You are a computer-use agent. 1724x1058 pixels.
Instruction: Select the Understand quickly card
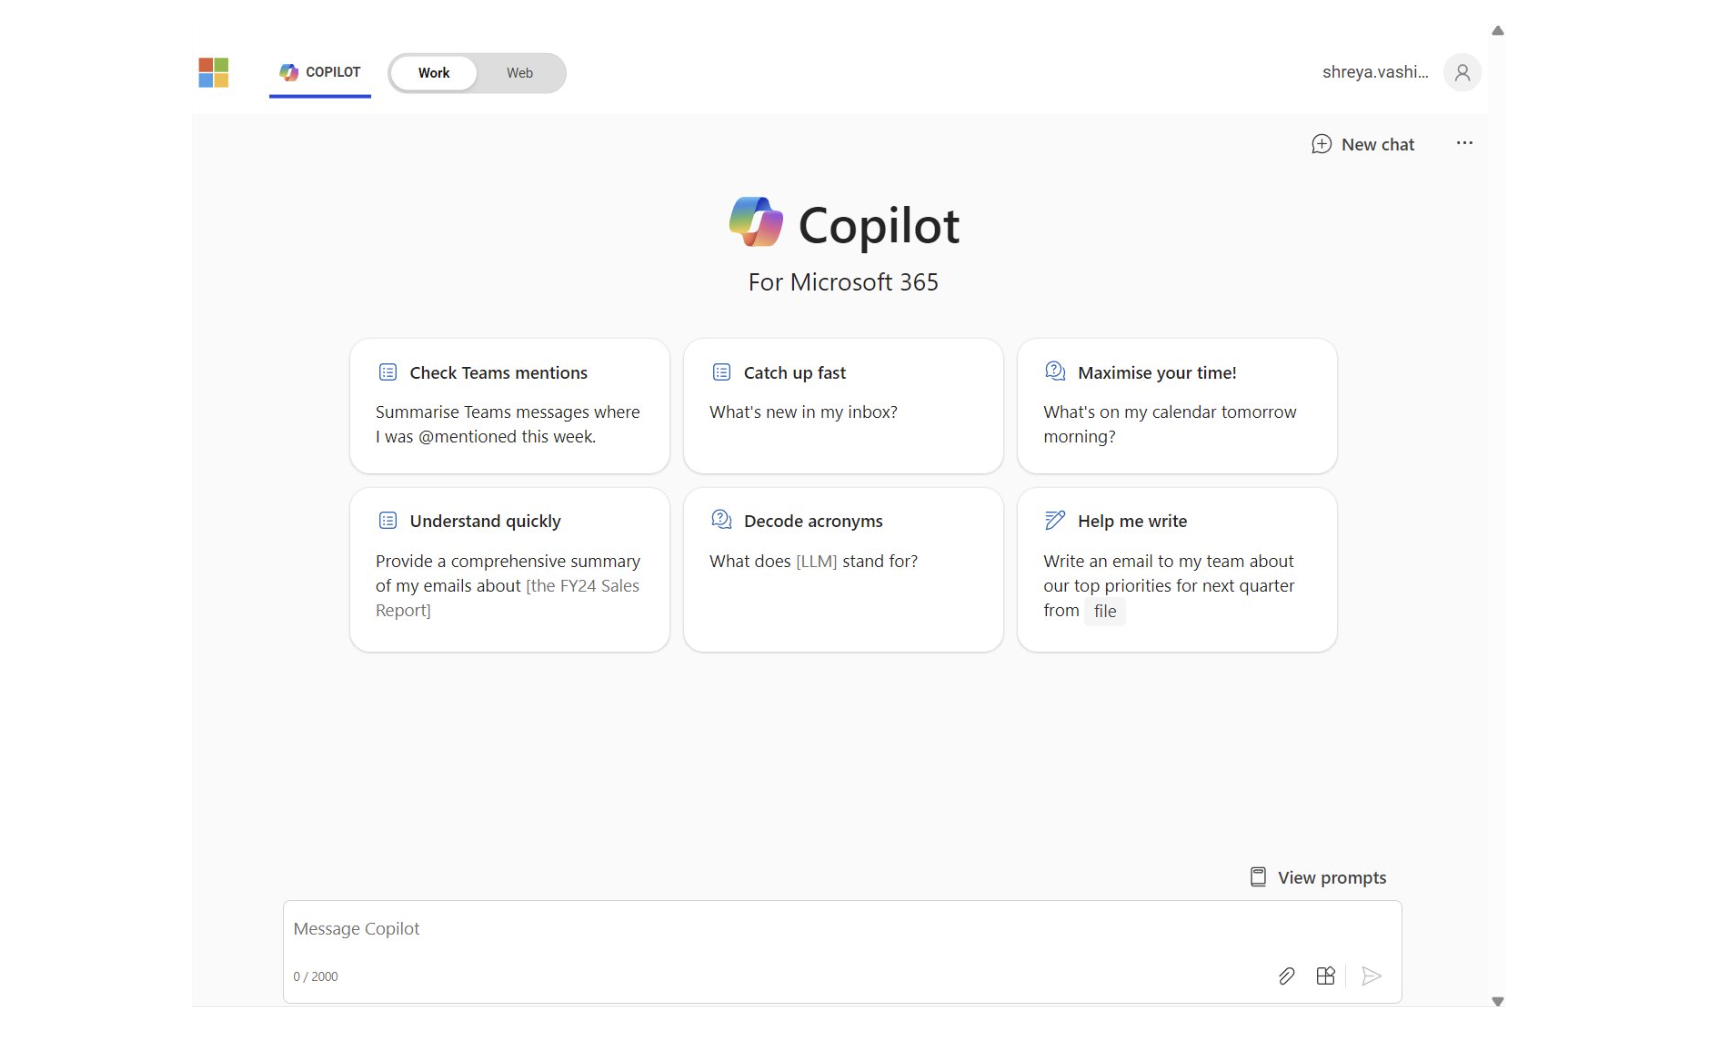(509, 570)
